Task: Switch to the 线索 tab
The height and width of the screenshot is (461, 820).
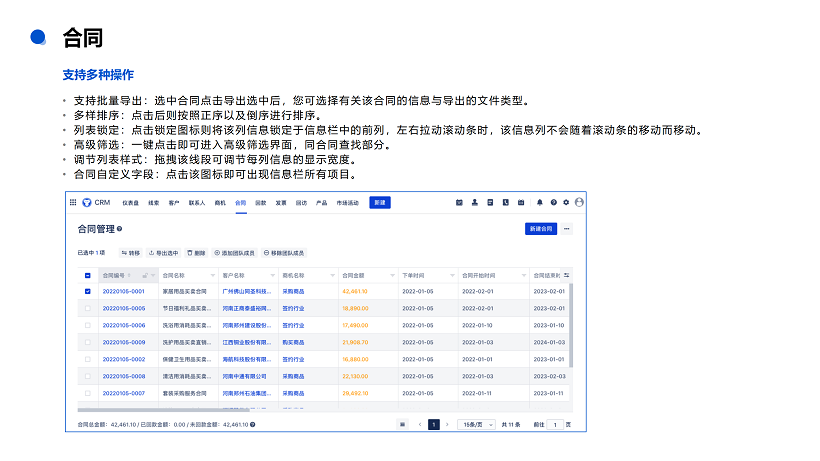Action: point(153,203)
